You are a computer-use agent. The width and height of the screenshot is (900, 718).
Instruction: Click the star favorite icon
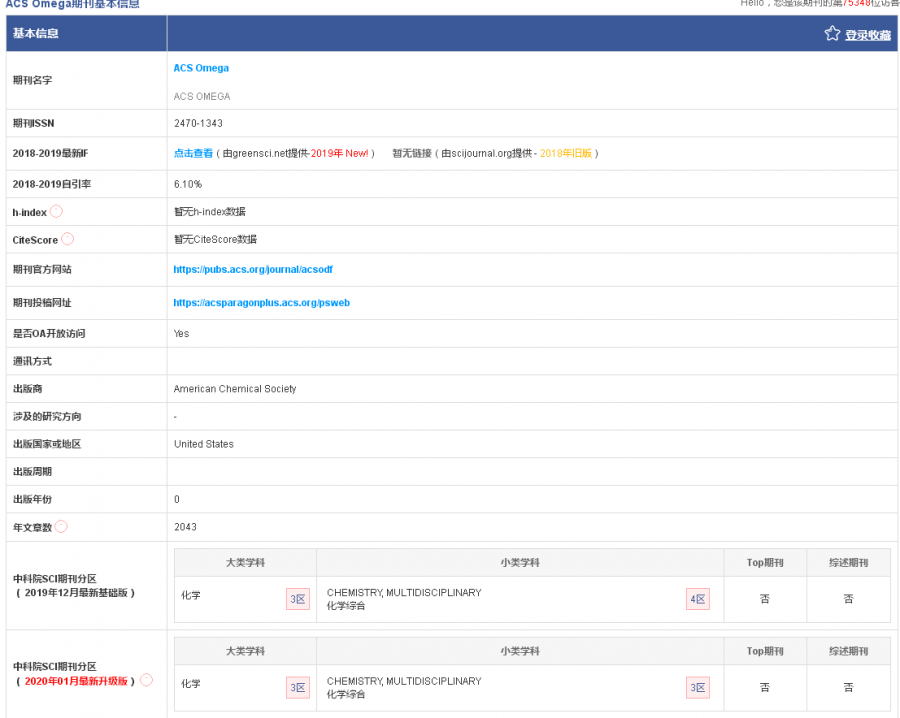point(832,34)
